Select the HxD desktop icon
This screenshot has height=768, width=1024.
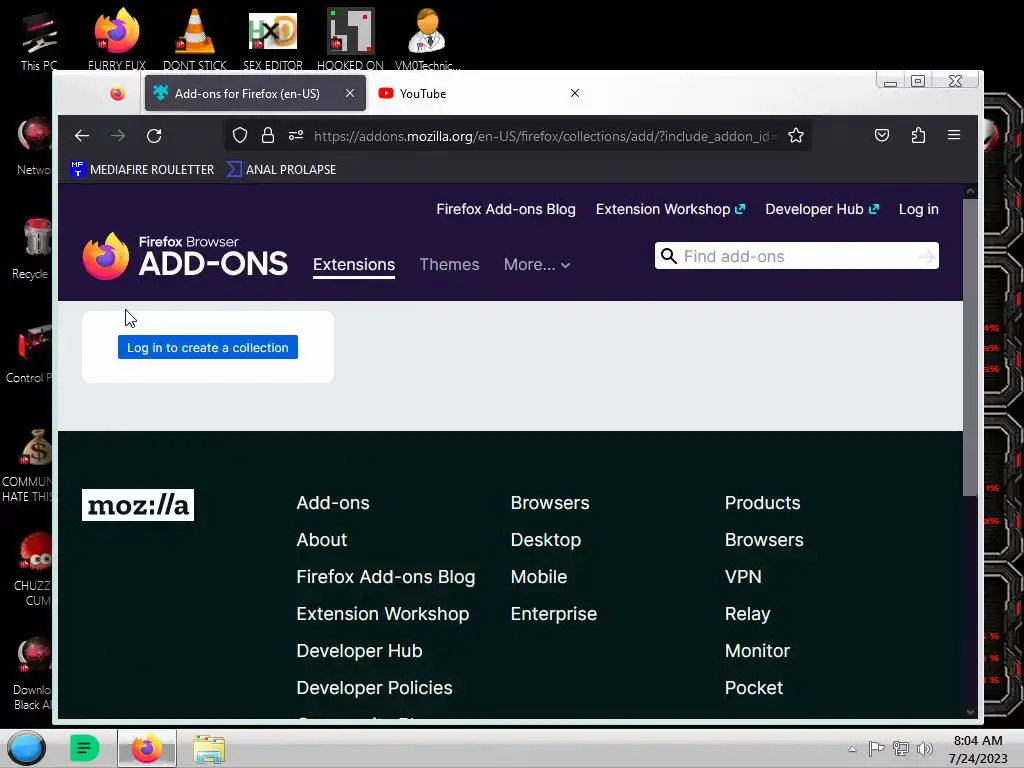pos(273,39)
